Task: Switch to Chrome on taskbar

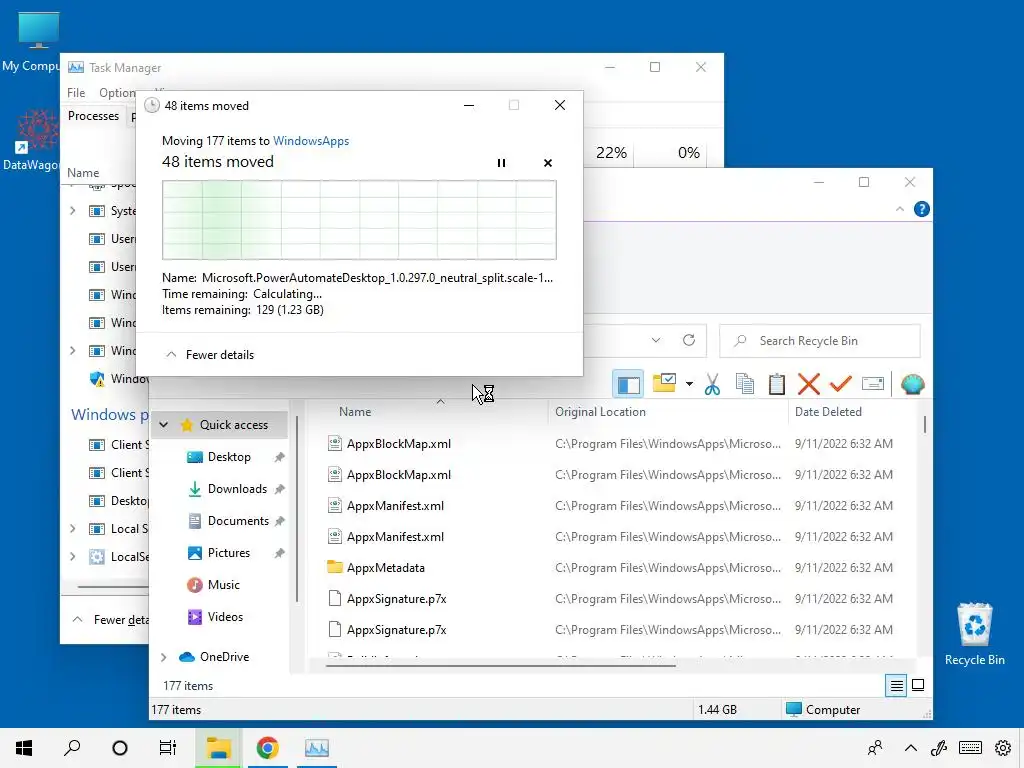Action: click(x=267, y=748)
